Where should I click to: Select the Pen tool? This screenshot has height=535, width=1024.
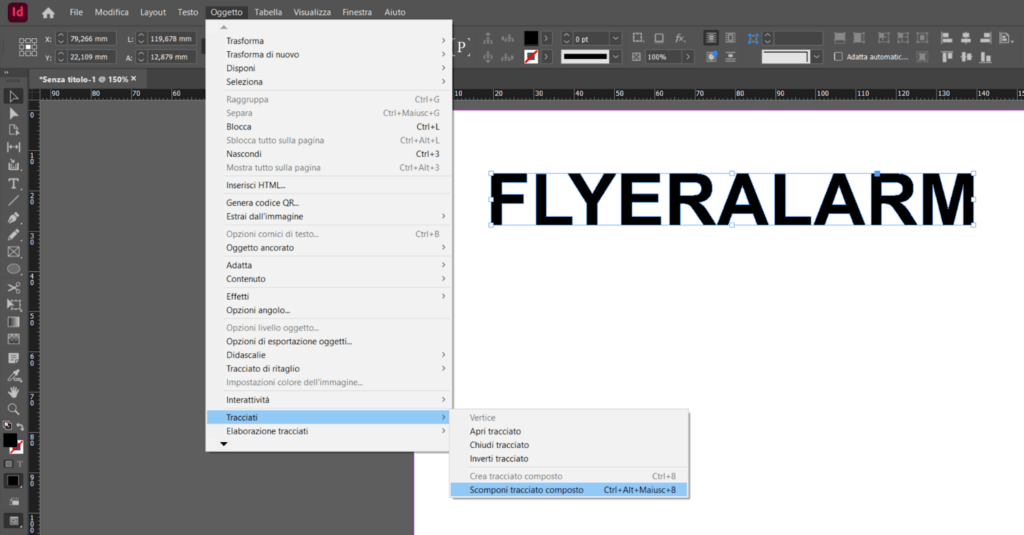pyautogui.click(x=14, y=217)
